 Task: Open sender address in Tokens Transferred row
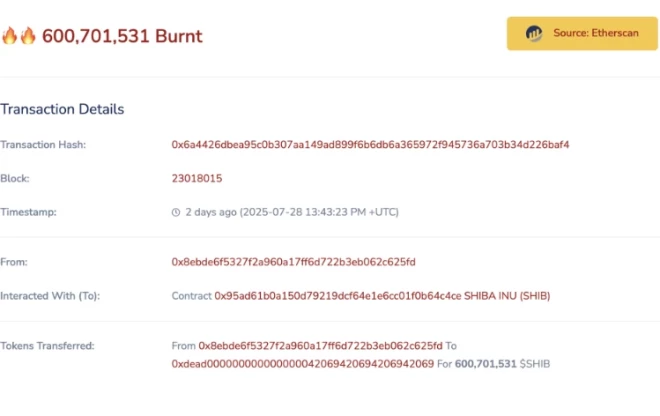pyautogui.click(x=320, y=346)
